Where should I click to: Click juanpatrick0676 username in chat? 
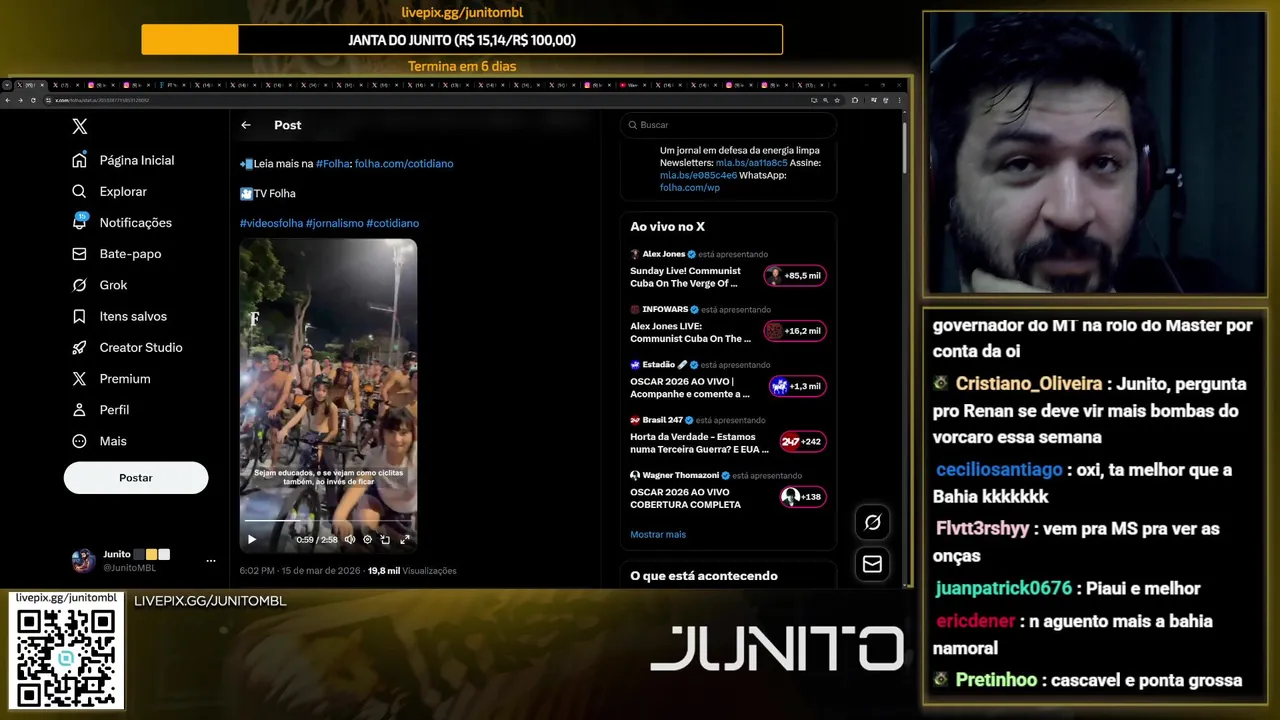tap(1004, 588)
